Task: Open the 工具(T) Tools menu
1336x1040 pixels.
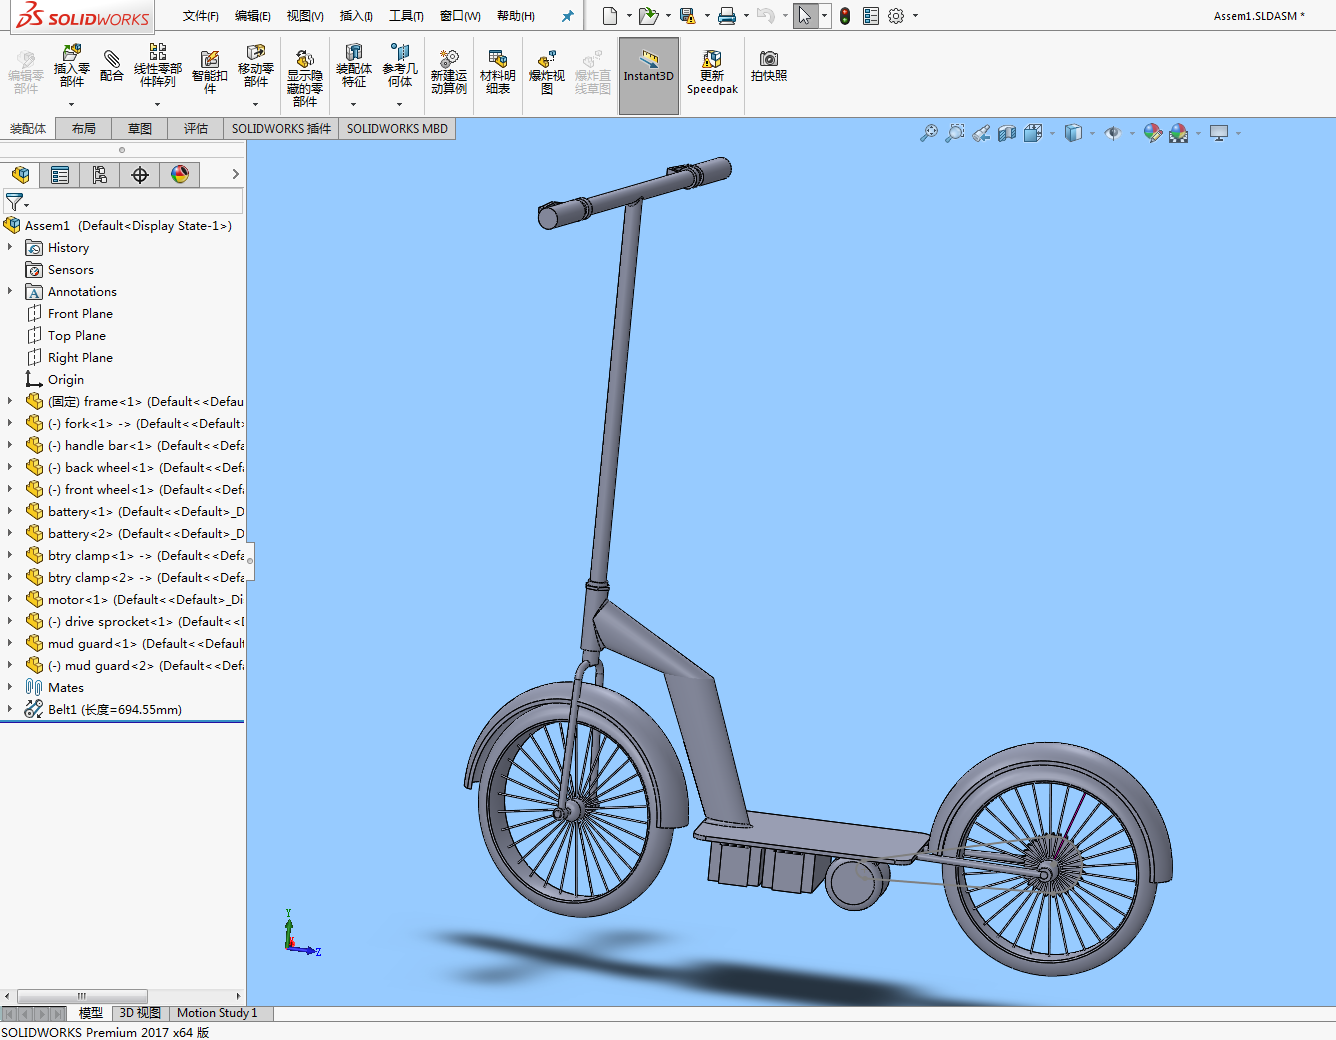Action: point(406,16)
